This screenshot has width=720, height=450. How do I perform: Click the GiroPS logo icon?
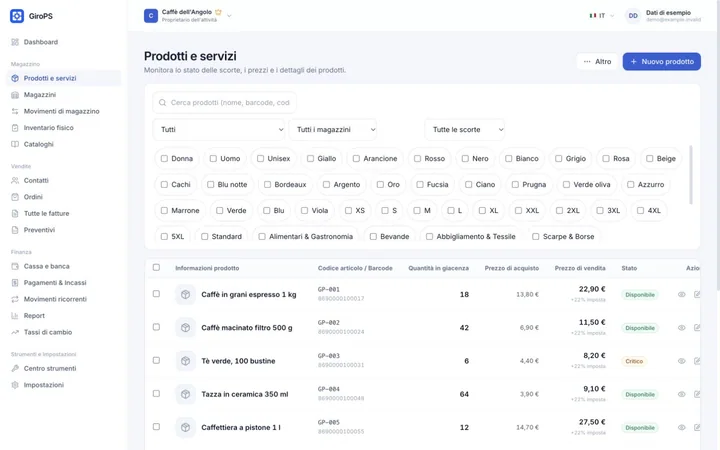pos(17,16)
